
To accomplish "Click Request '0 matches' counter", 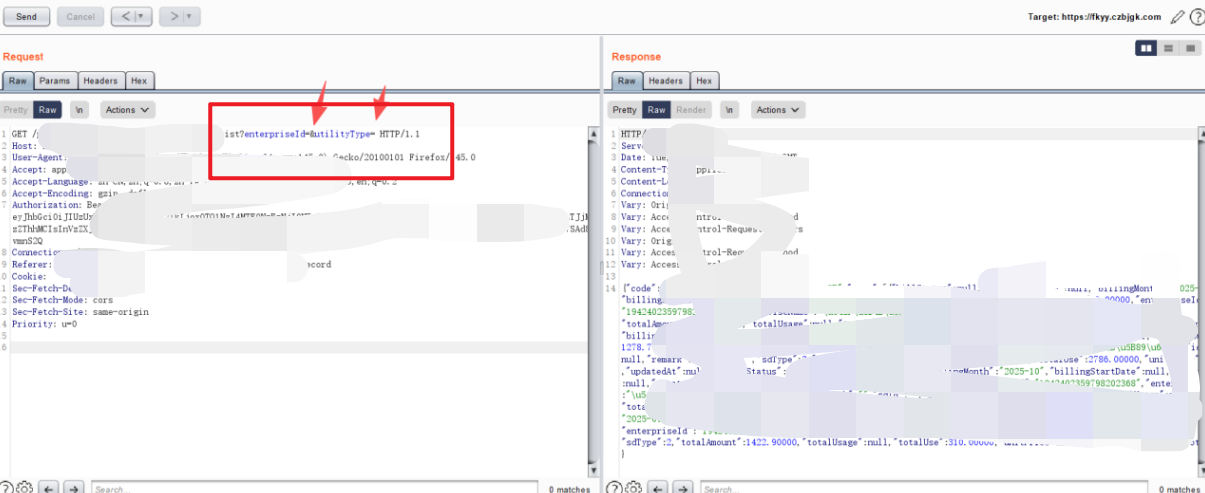I will coord(568,489).
